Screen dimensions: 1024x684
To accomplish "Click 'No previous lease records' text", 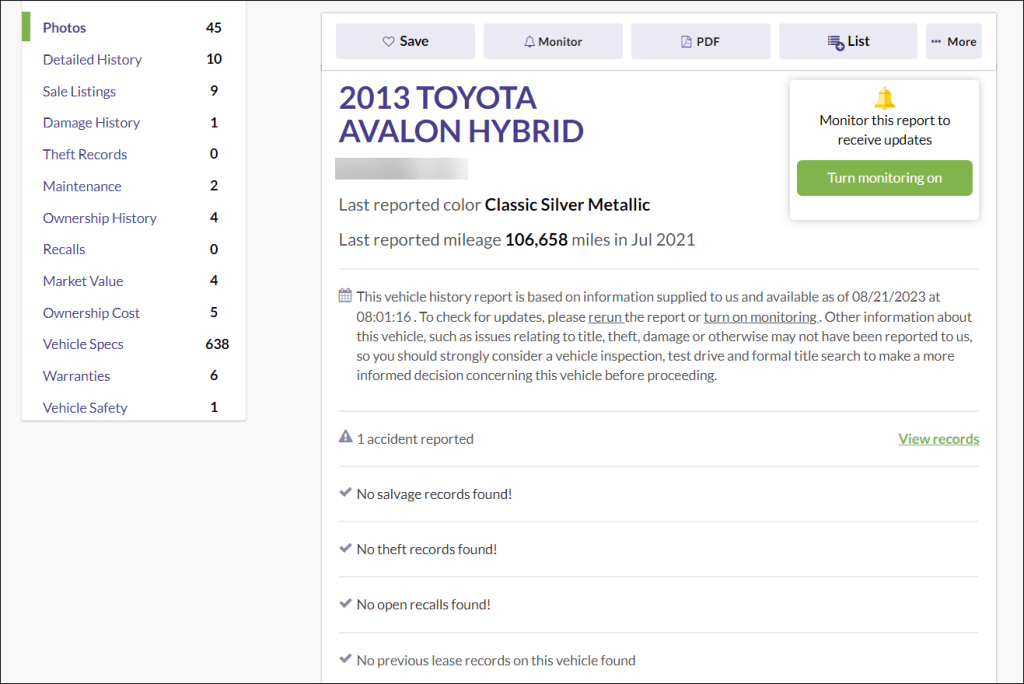I will tap(496, 660).
